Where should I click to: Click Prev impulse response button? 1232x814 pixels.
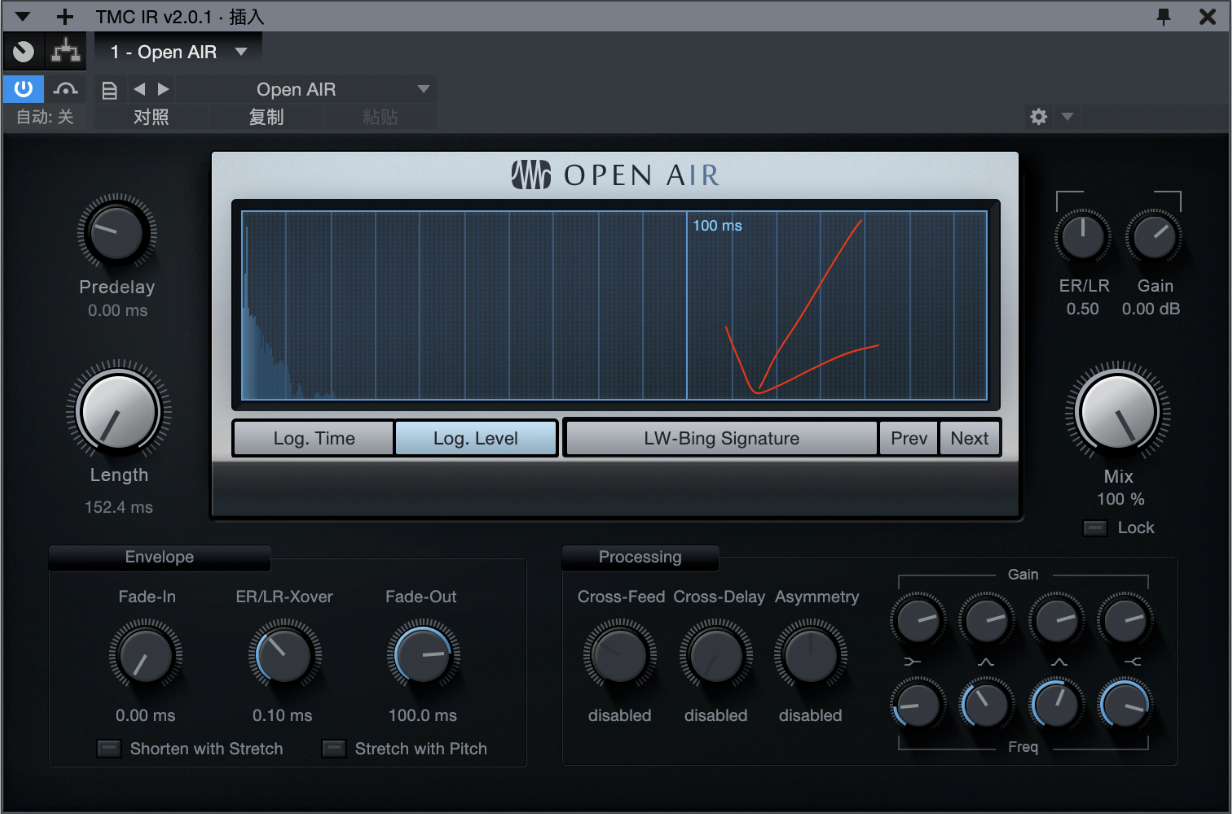tap(909, 438)
